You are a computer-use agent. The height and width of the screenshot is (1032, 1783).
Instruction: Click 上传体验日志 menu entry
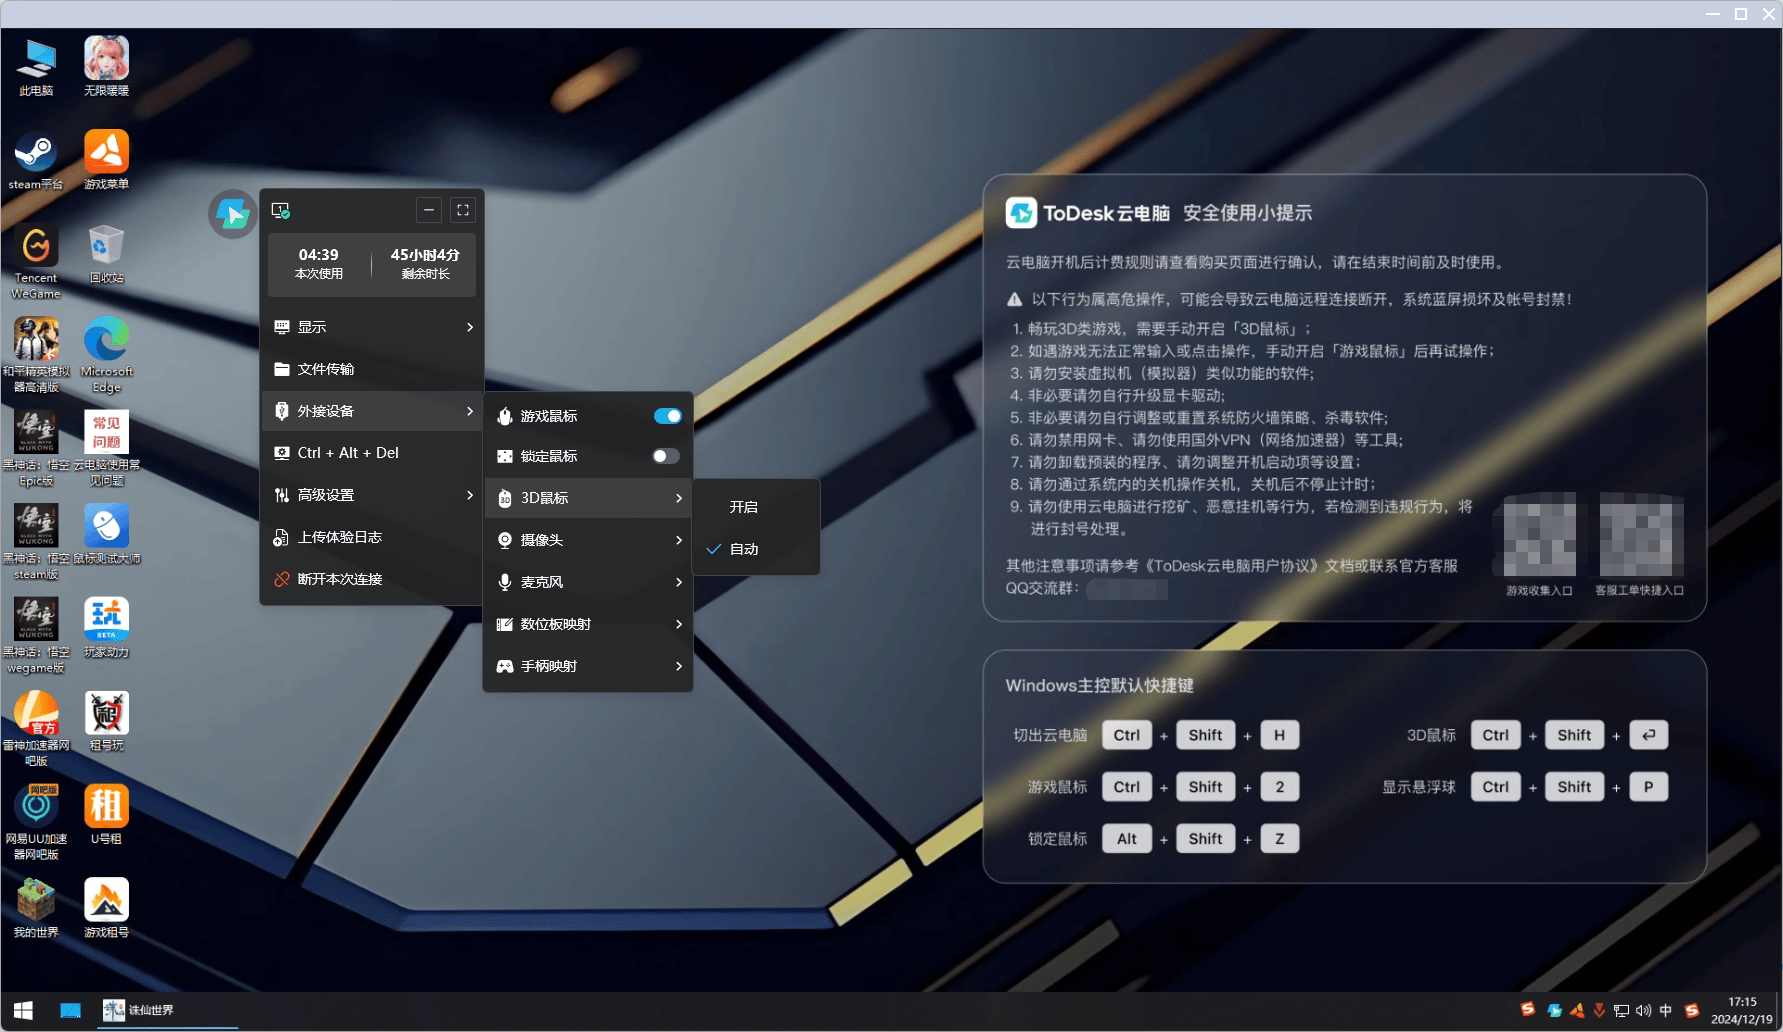(372, 537)
